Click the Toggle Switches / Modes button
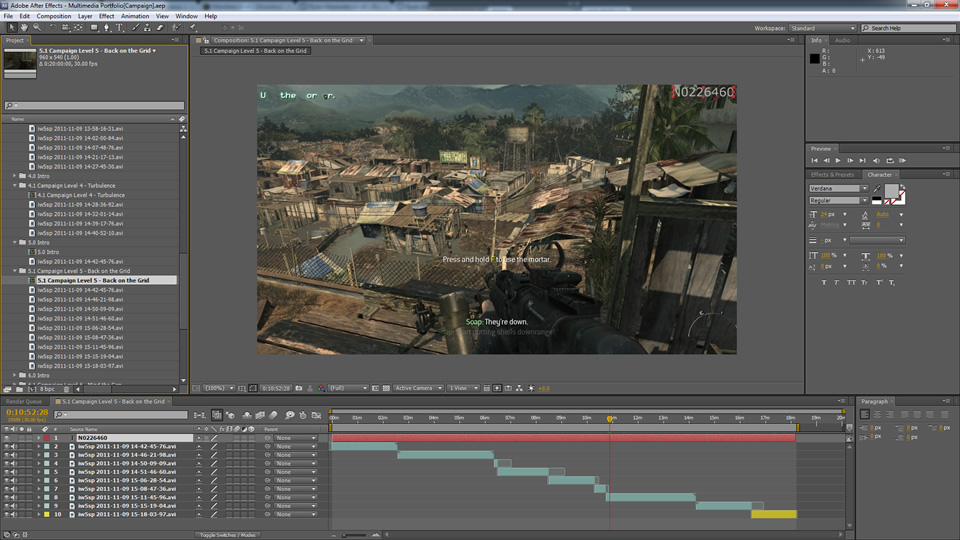Viewport: 960px width, 540px height. (228, 535)
